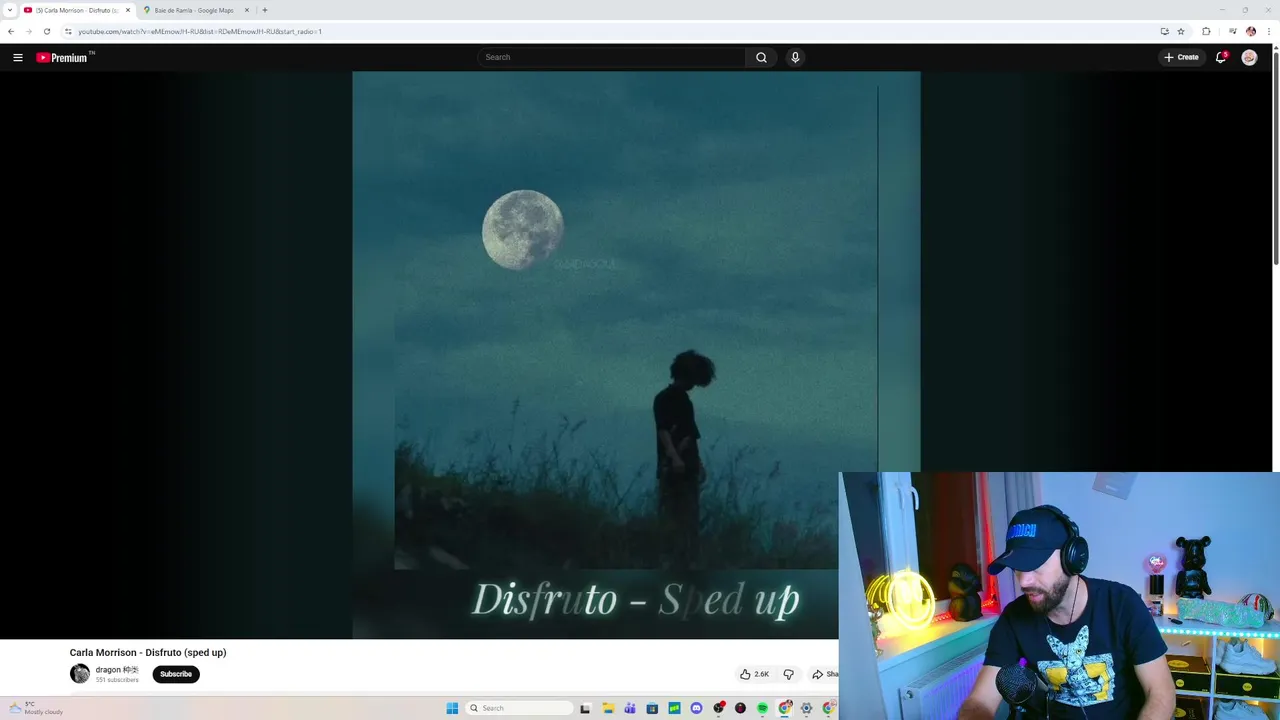Open a new browser tab
Screen dimensions: 1280x720
tap(264, 10)
